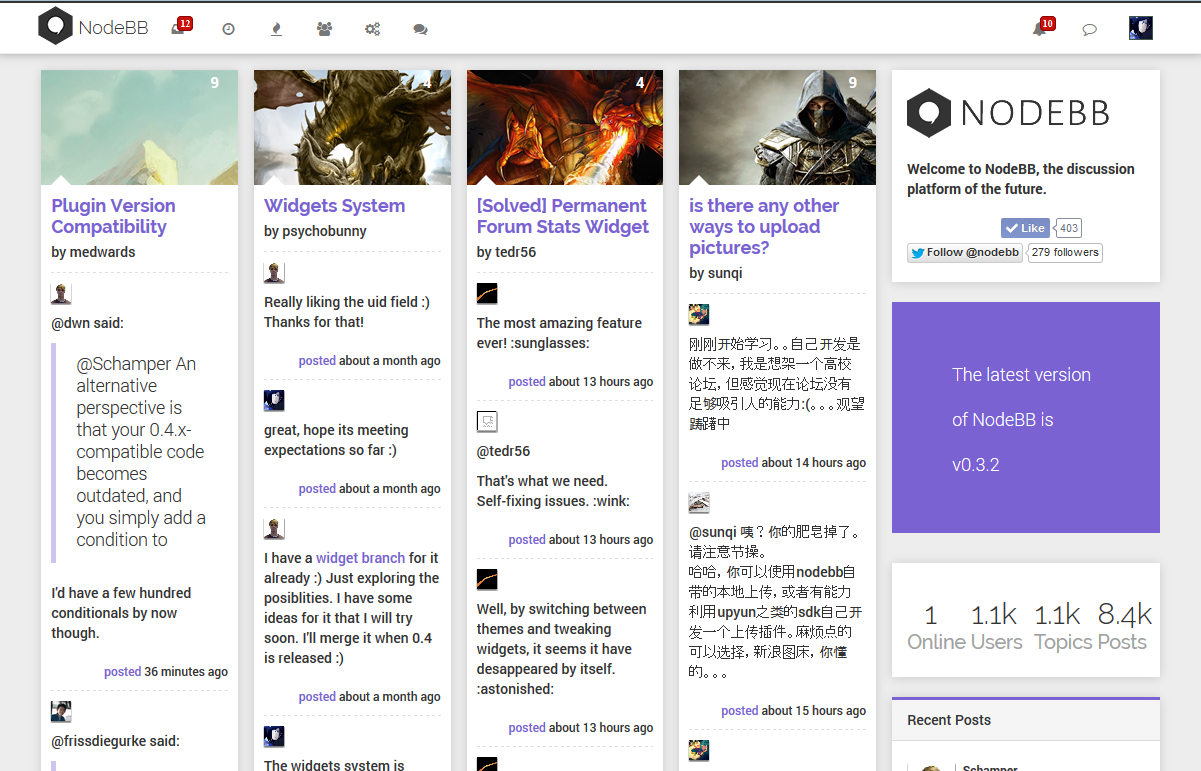Open the recent topics clock icon
The height and width of the screenshot is (771, 1201).
[x=228, y=29]
